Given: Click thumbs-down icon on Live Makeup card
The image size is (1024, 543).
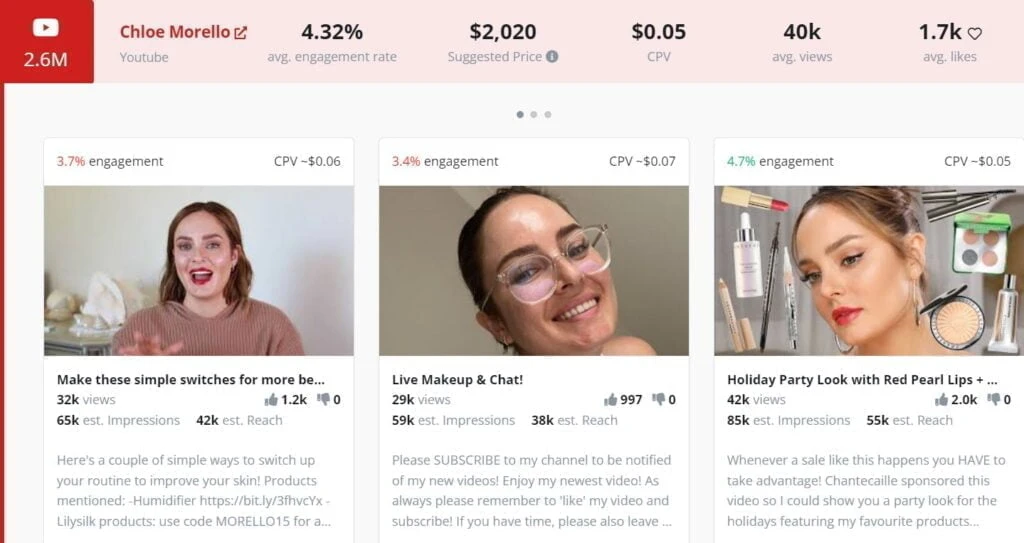Looking at the screenshot, I should (658, 399).
